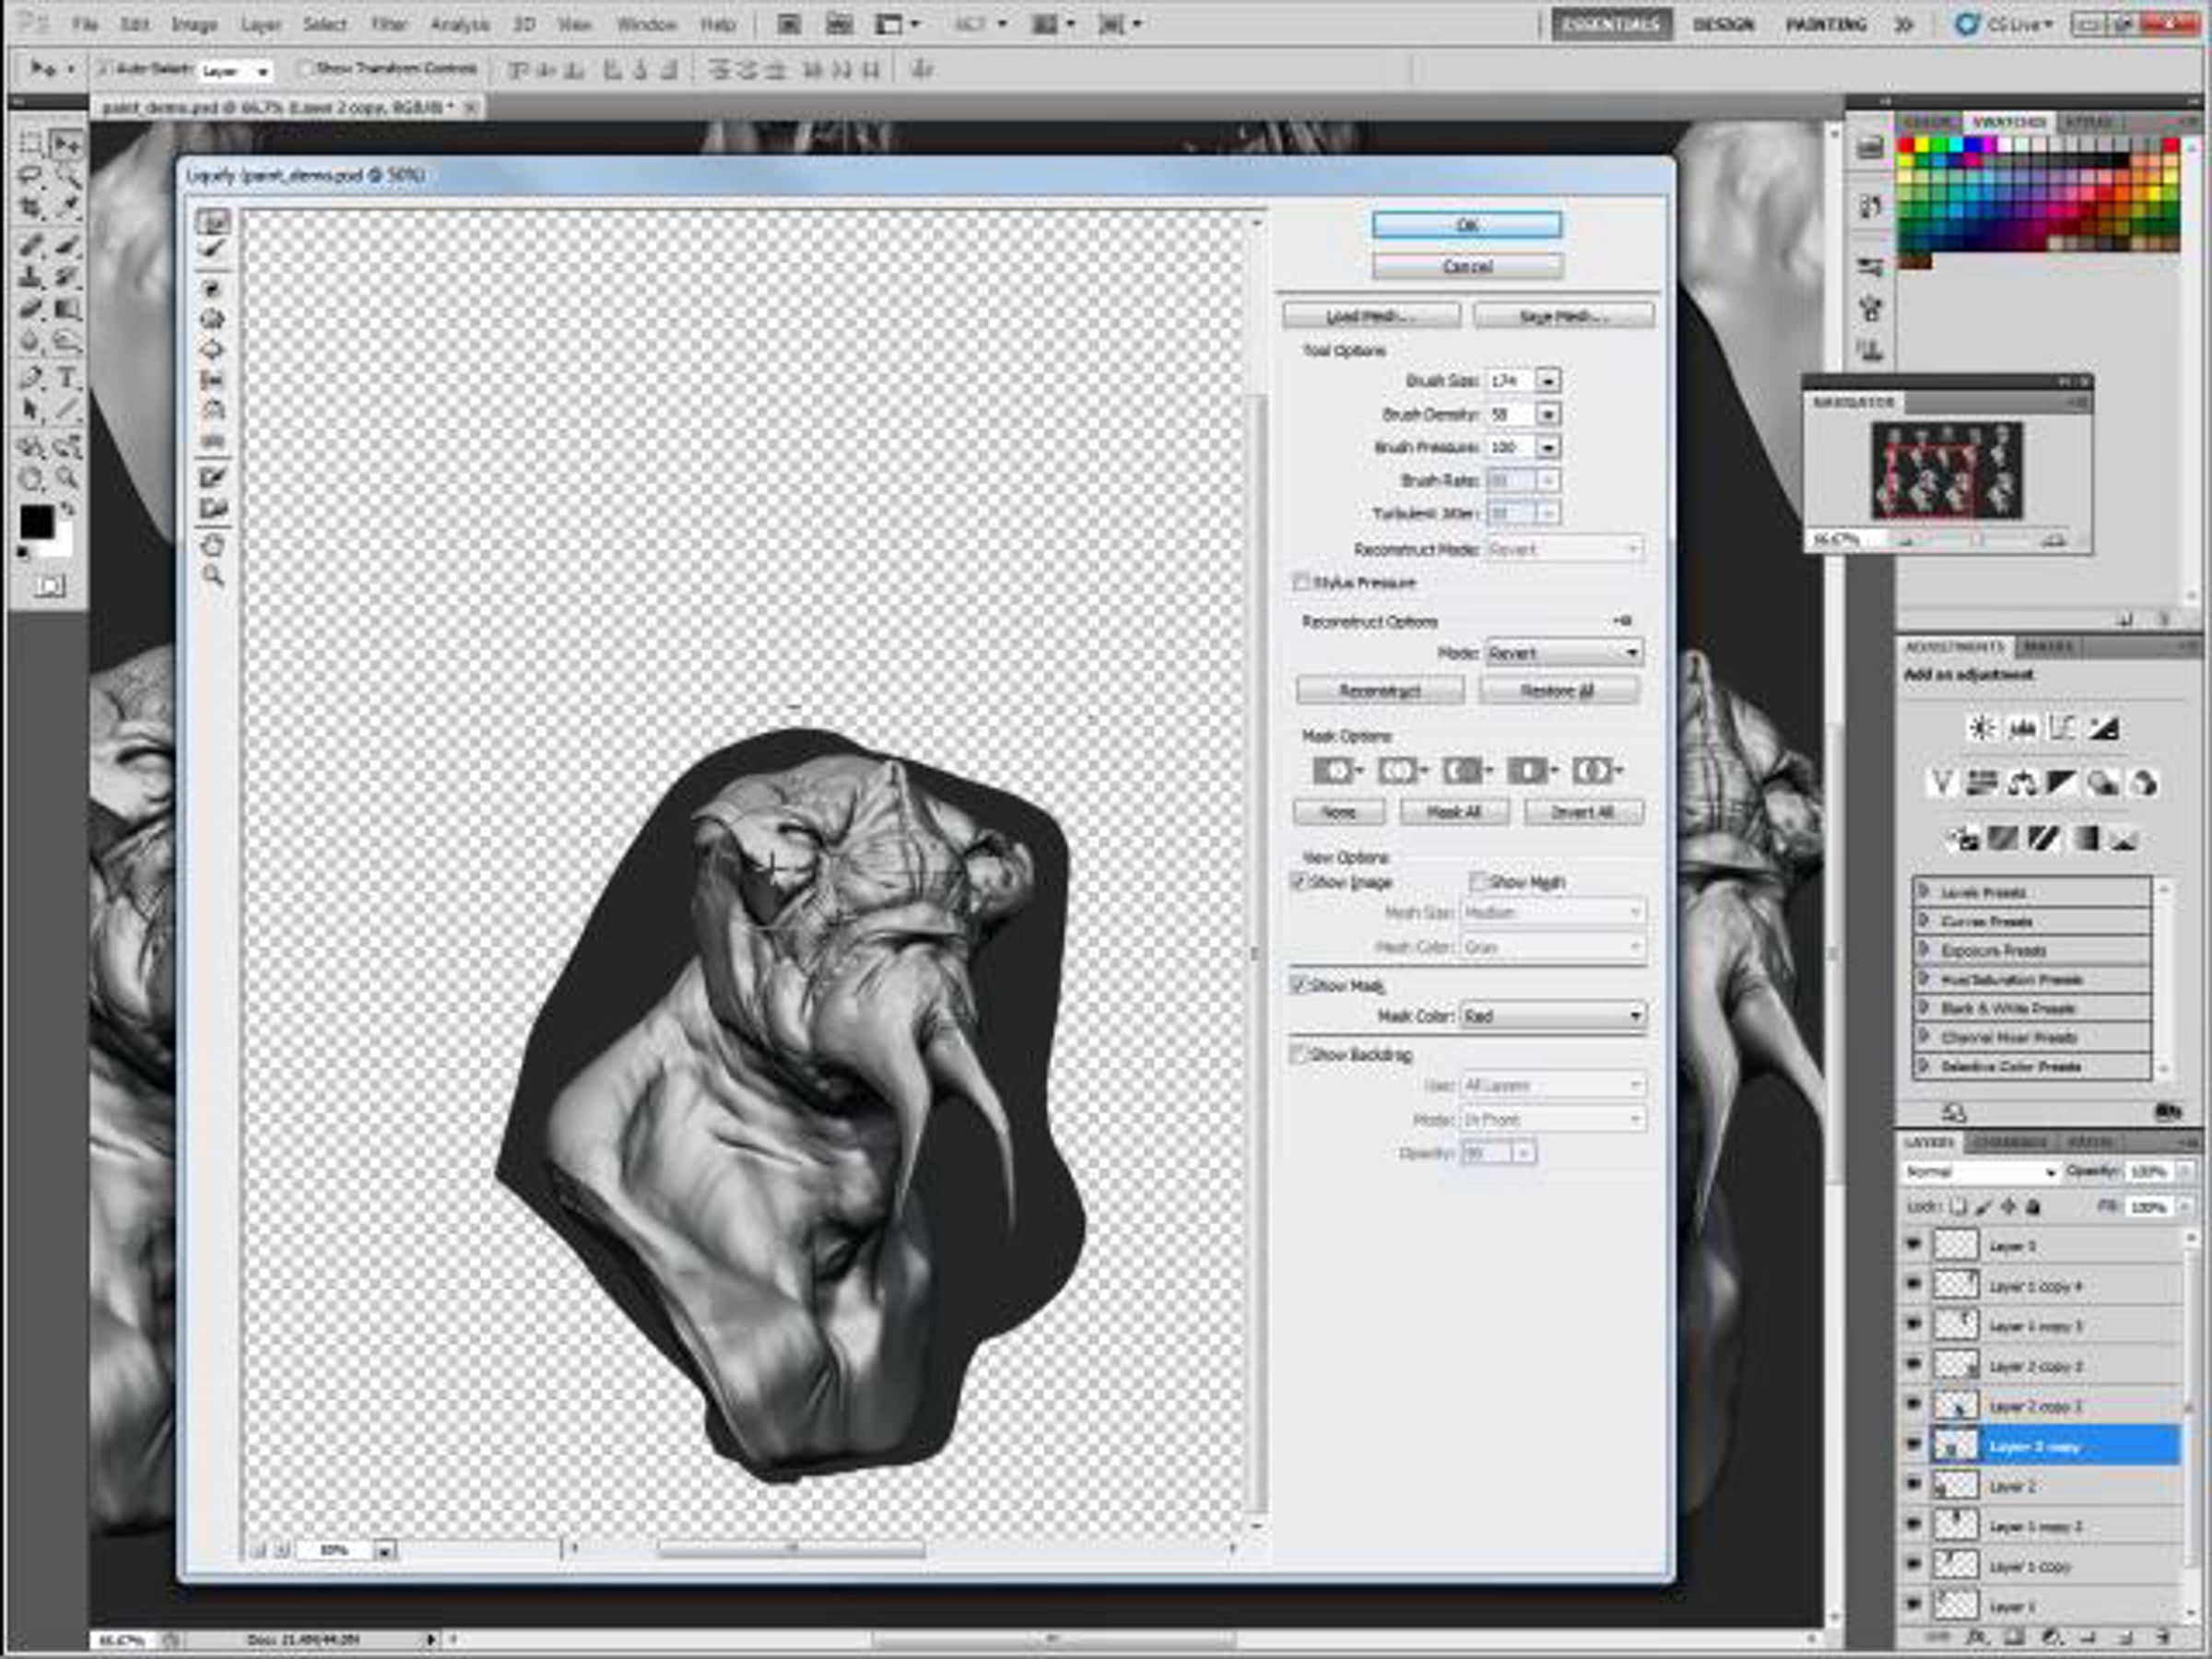Select the Bloat tool in Liquify

pyautogui.click(x=212, y=350)
